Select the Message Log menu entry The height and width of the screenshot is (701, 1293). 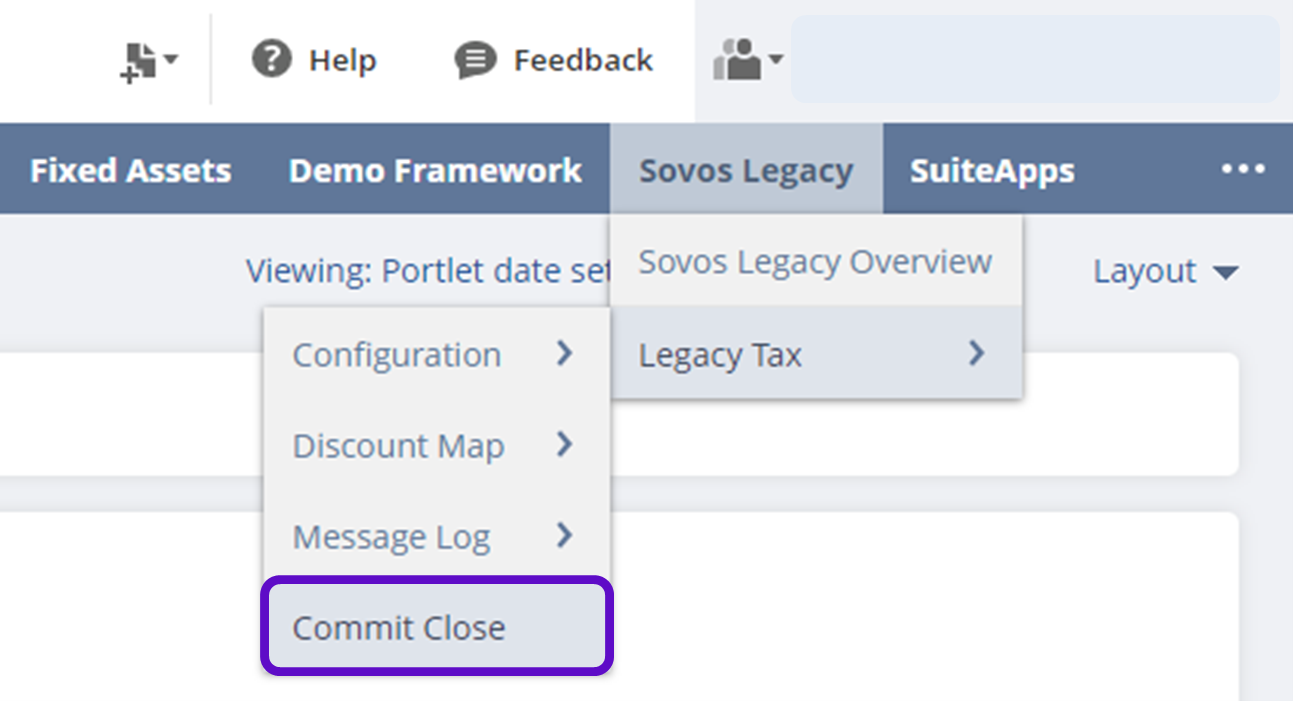[391, 537]
